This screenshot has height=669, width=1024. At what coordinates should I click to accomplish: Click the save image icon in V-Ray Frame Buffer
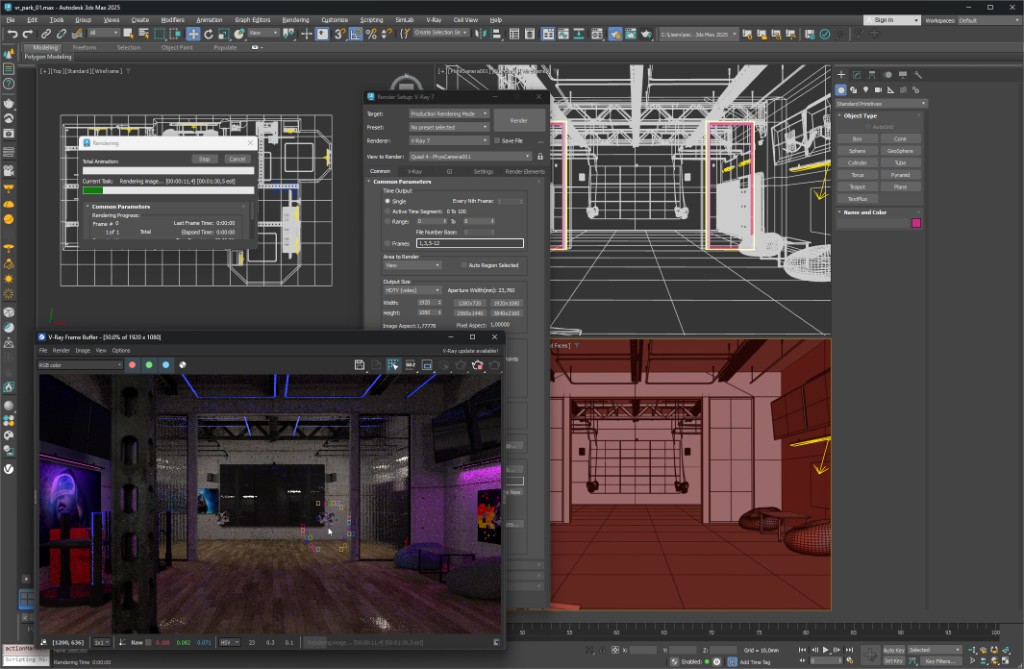360,365
